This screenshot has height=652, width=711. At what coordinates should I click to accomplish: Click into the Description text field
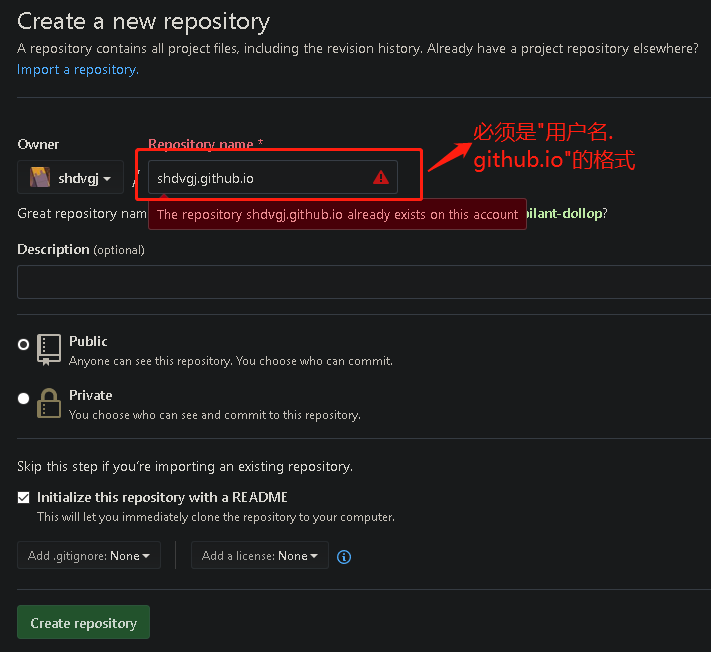pyautogui.click(x=360, y=282)
